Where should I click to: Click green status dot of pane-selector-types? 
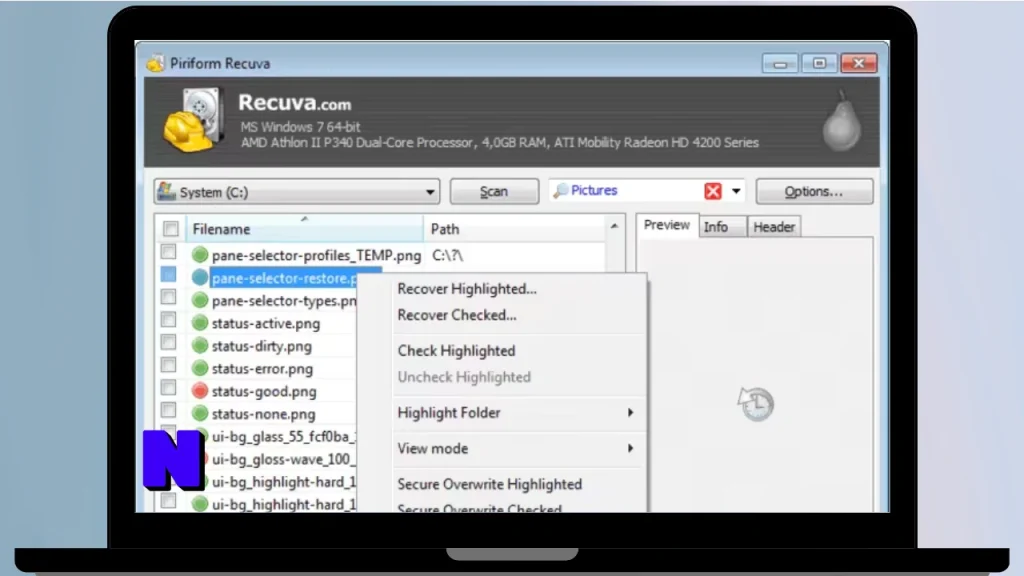pos(200,300)
